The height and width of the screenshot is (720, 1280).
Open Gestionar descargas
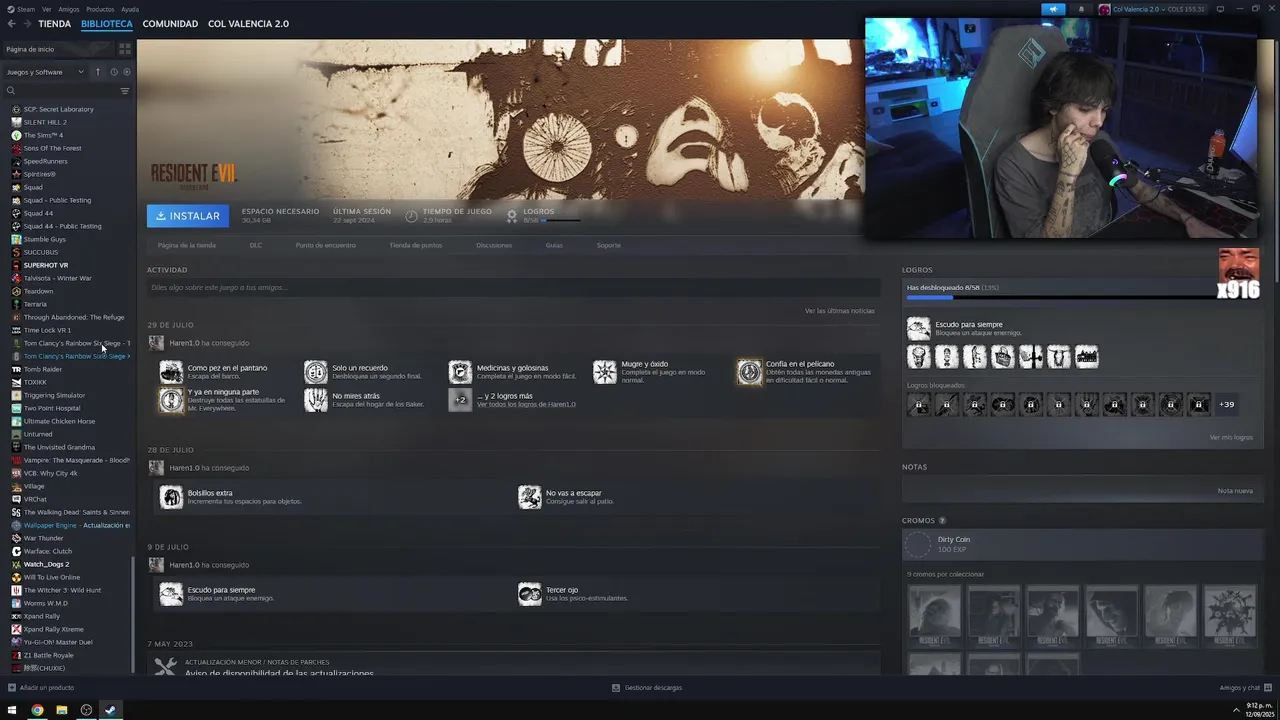tap(647, 688)
